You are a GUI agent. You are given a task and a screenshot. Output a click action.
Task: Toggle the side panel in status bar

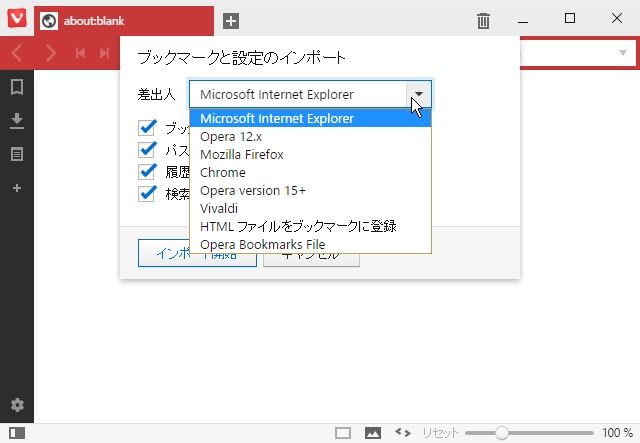pyautogui.click(x=17, y=433)
